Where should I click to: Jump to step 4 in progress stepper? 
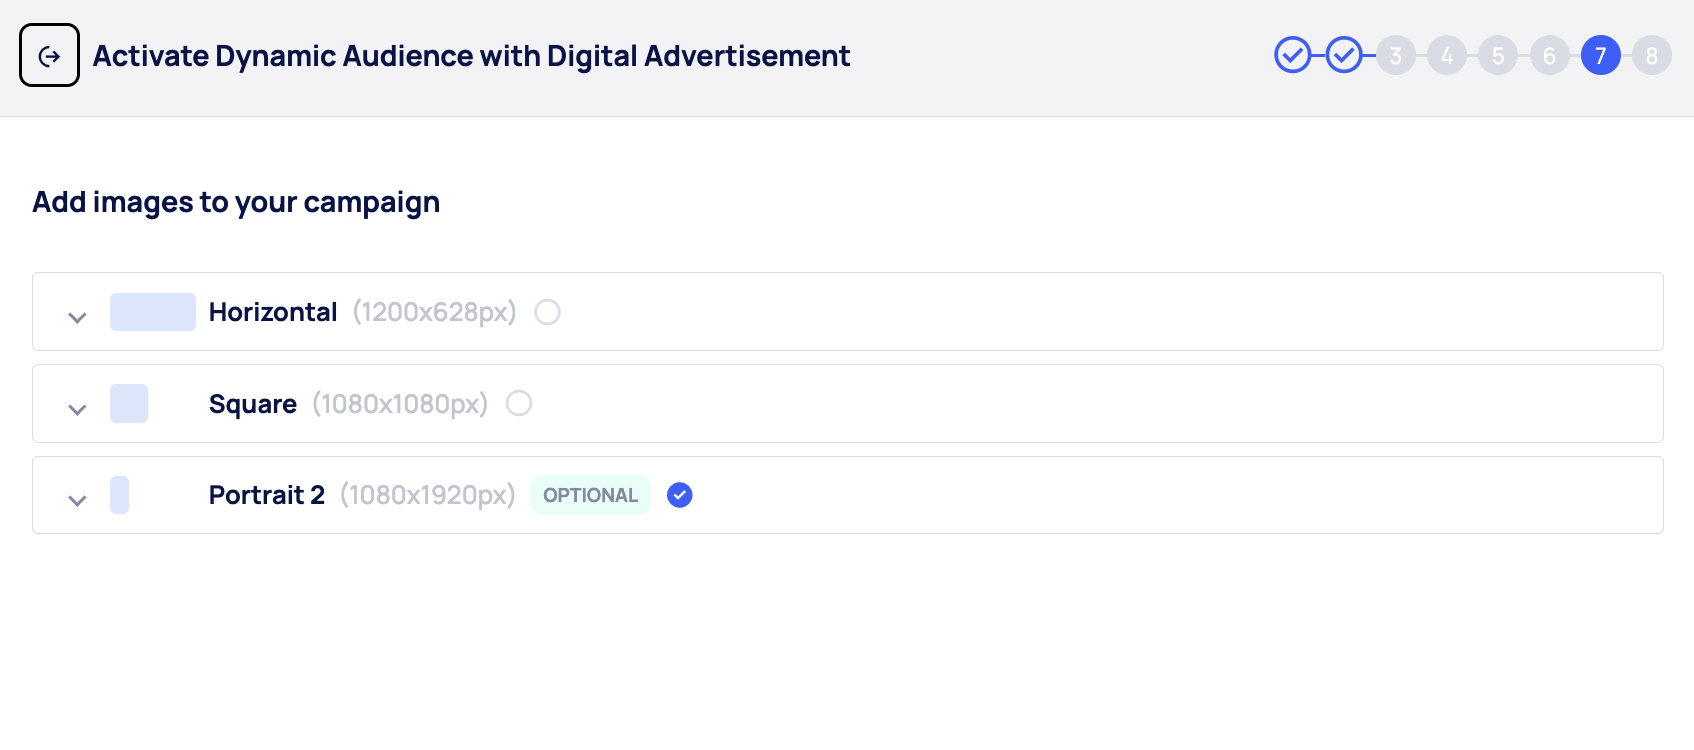click(1447, 56)
